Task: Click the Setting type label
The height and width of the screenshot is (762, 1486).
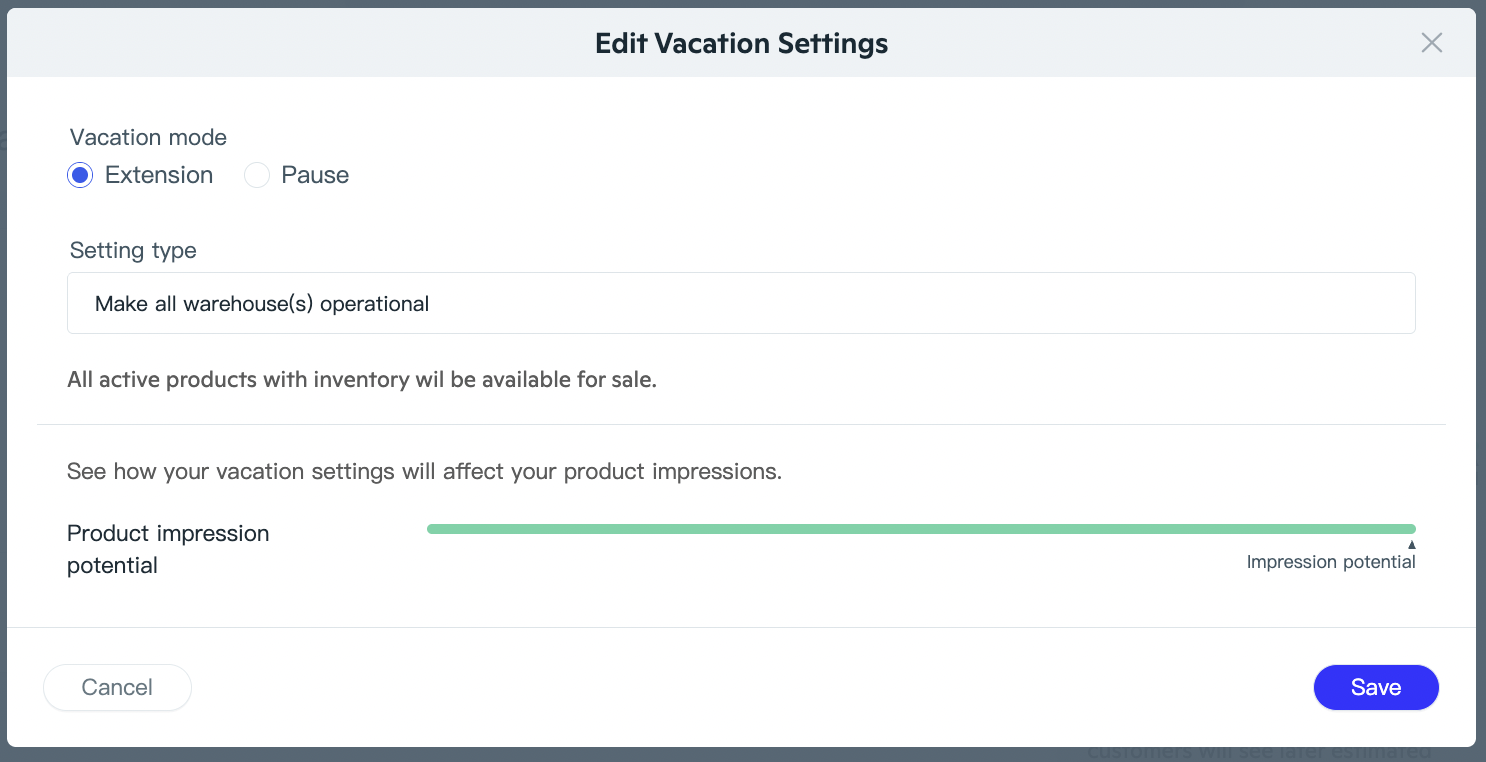Action: point(133,250)
